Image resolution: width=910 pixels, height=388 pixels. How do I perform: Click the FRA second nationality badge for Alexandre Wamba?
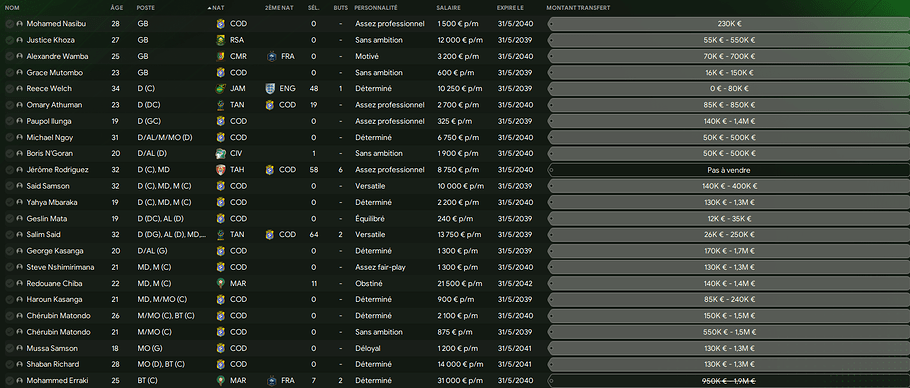[x=271, y=56]
